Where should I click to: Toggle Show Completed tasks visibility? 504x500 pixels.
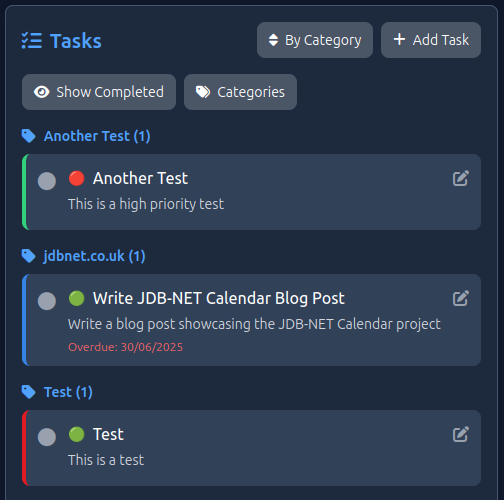point(99,92)
